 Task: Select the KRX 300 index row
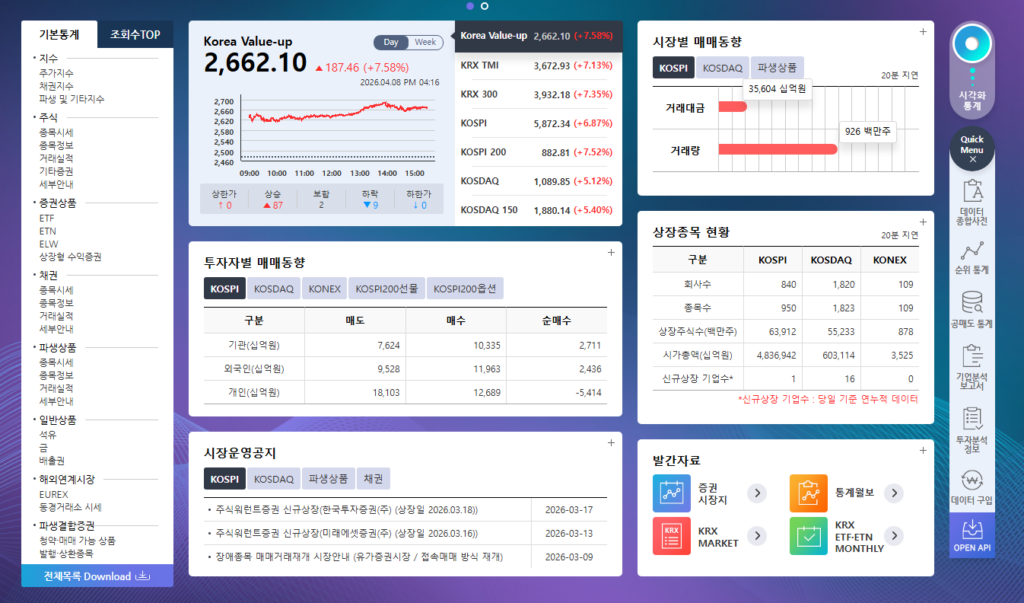(x=538, y=94)
